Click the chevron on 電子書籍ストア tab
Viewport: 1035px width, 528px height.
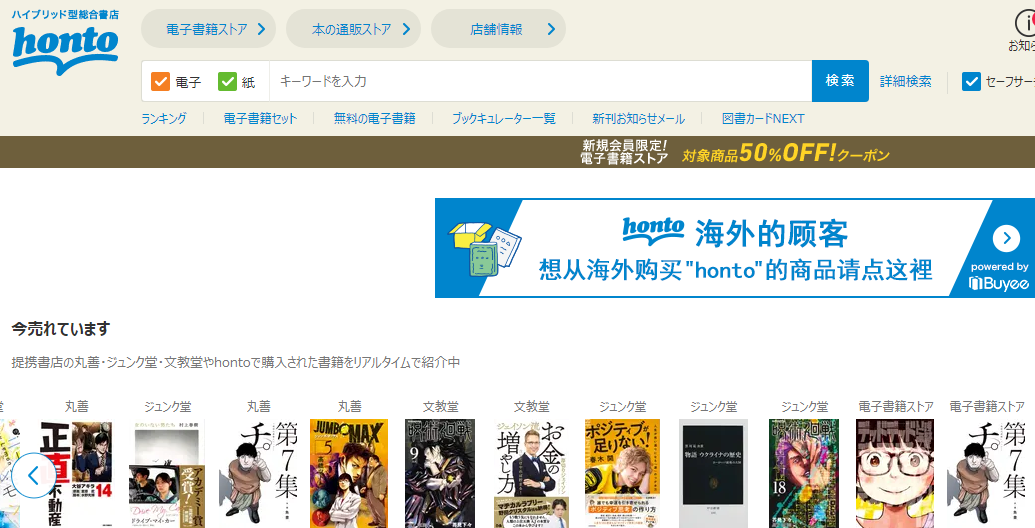pyautogui.click(x=261, y=29)
